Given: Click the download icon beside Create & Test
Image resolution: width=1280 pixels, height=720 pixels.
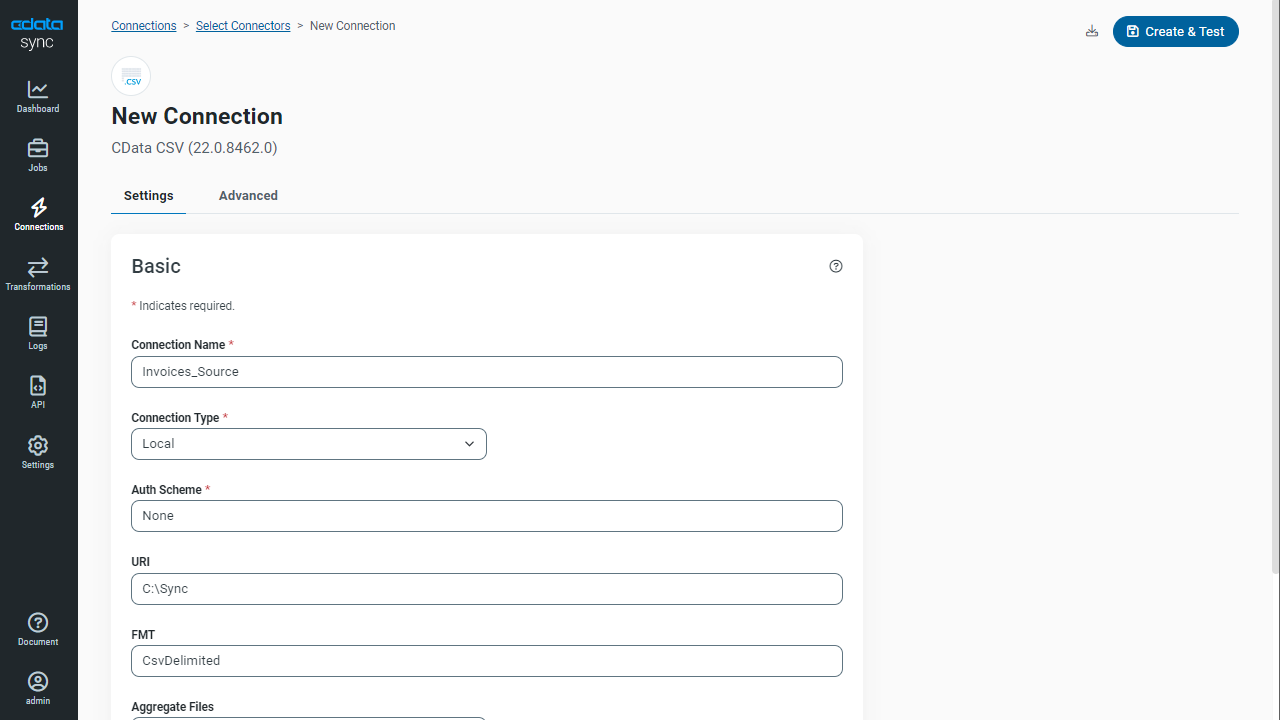Looking at the screenshot, I should coord(1092,32).
